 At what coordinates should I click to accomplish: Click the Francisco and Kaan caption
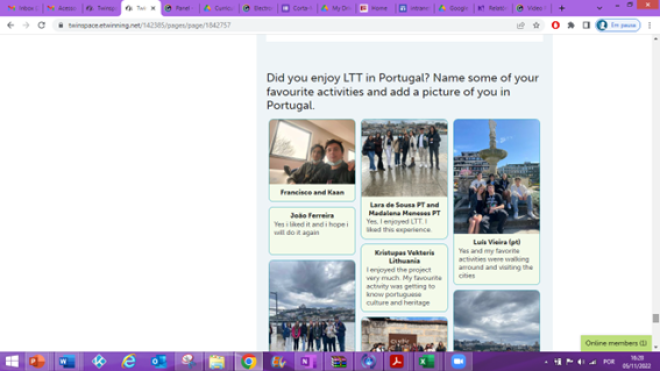(x=312, y=192)
